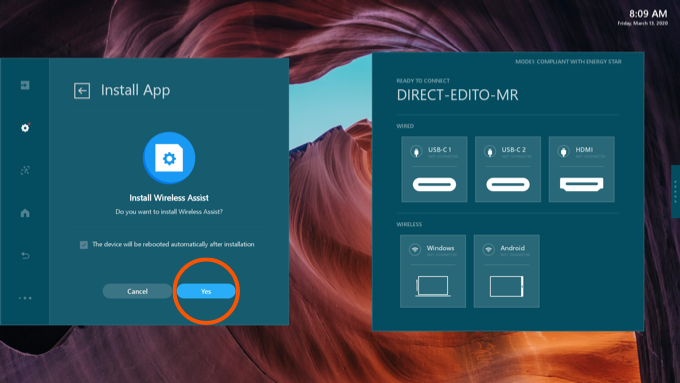Click the HDMI connector port icon
This screenshot has height=383, width=680.
582,184
